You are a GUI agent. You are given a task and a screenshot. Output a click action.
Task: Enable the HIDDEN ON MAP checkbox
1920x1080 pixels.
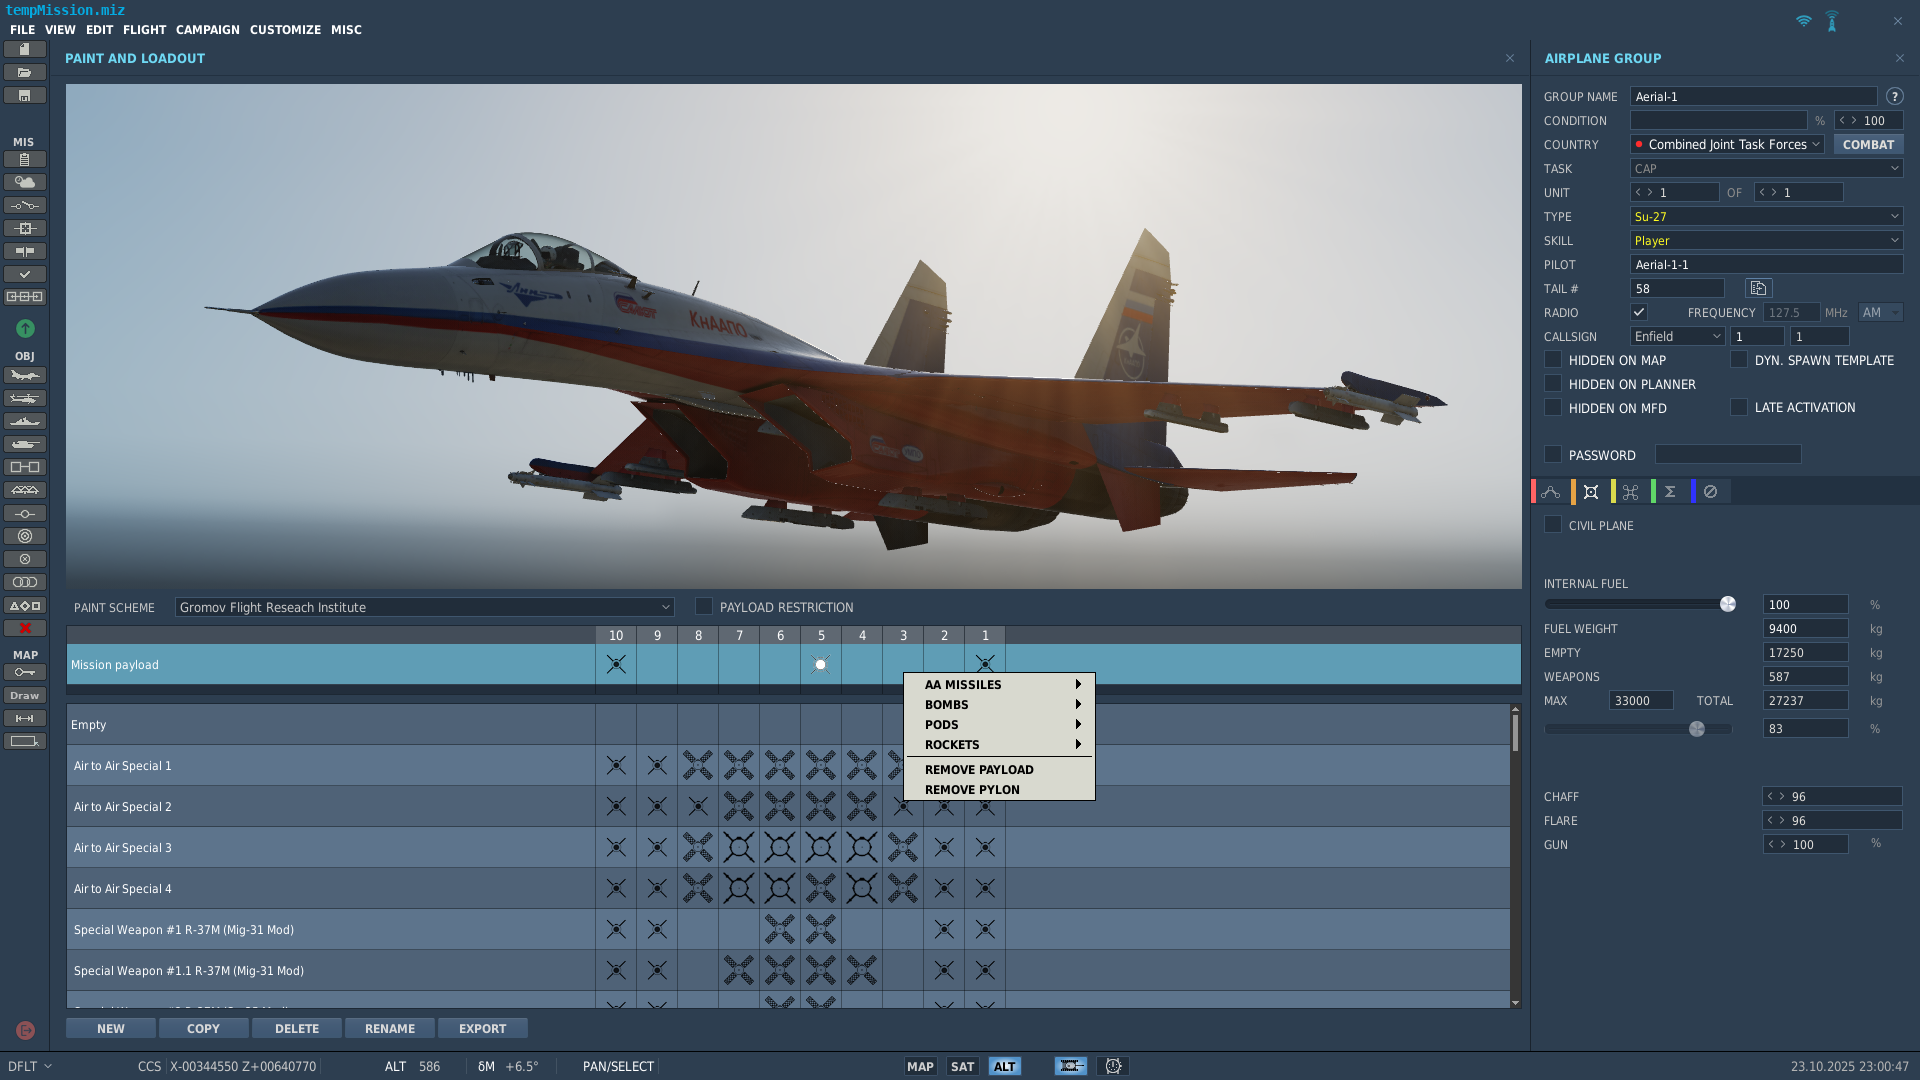click(x=1553, y=360)
